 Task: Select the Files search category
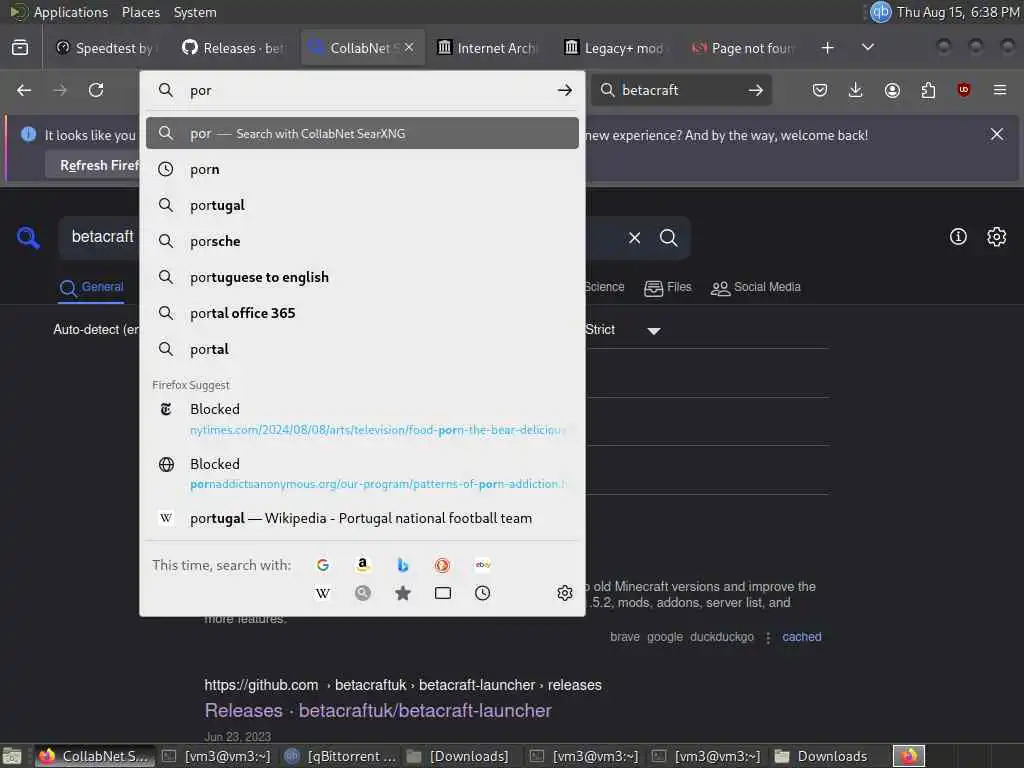pos(667,287)
